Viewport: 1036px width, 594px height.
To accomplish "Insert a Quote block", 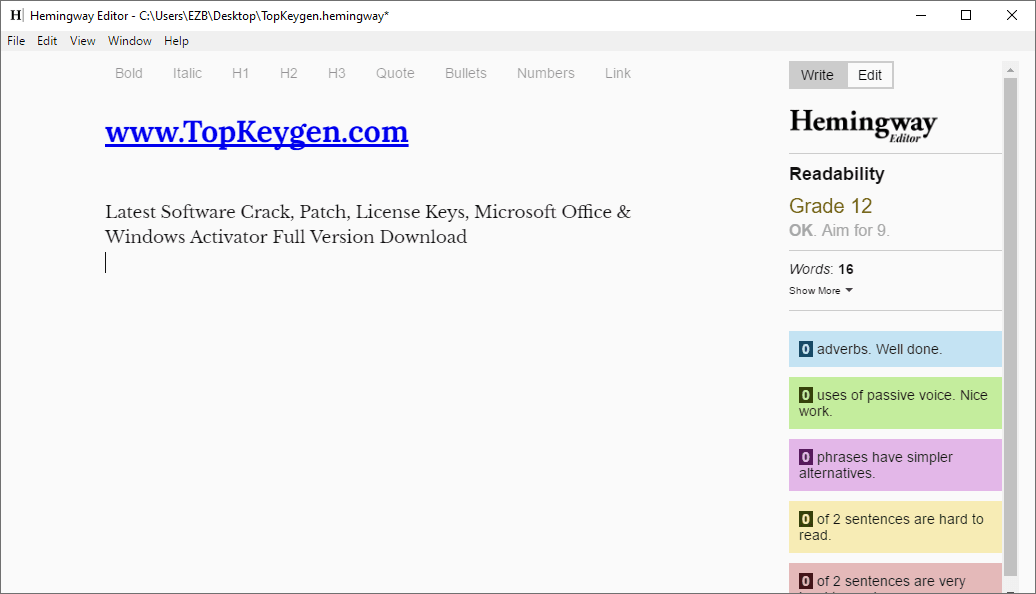I will (x=395, y=73).
